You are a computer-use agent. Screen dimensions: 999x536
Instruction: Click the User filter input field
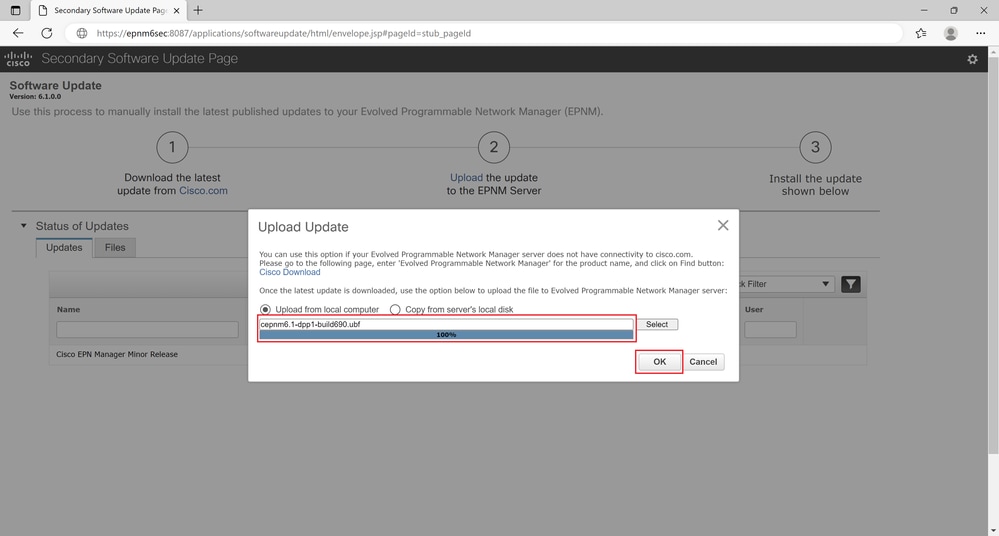(x=770, y=330)
